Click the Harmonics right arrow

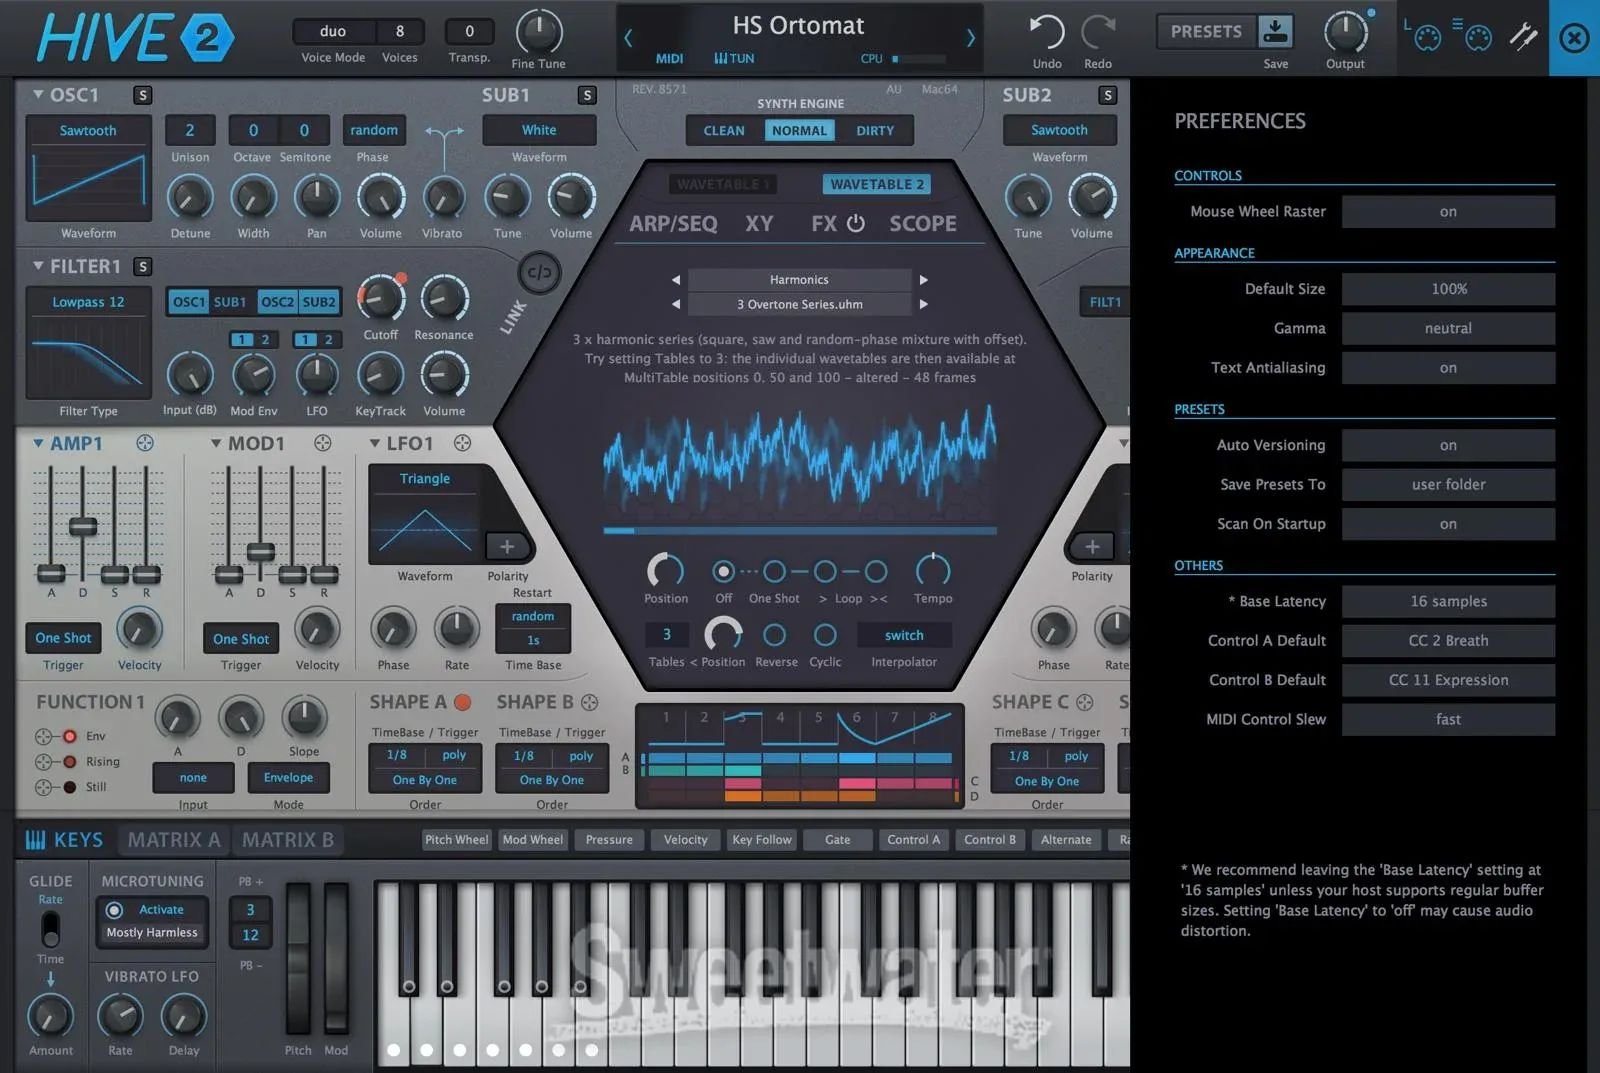coord(923,280)
